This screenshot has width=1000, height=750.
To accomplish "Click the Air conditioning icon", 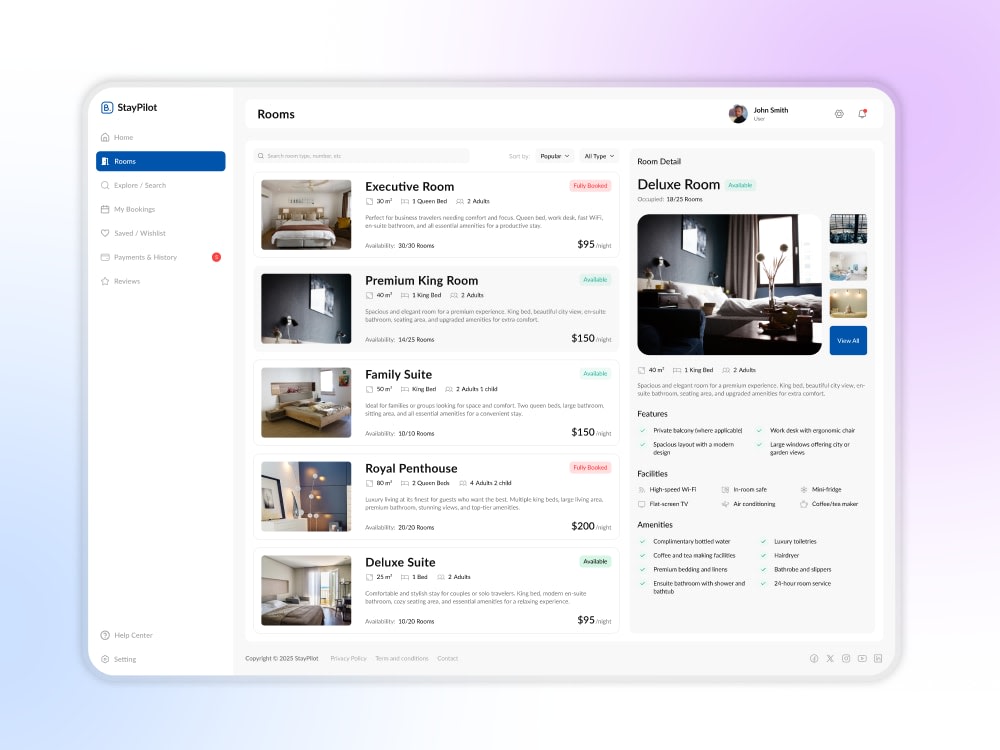I will pyautogui.click(x=725, y=504).
